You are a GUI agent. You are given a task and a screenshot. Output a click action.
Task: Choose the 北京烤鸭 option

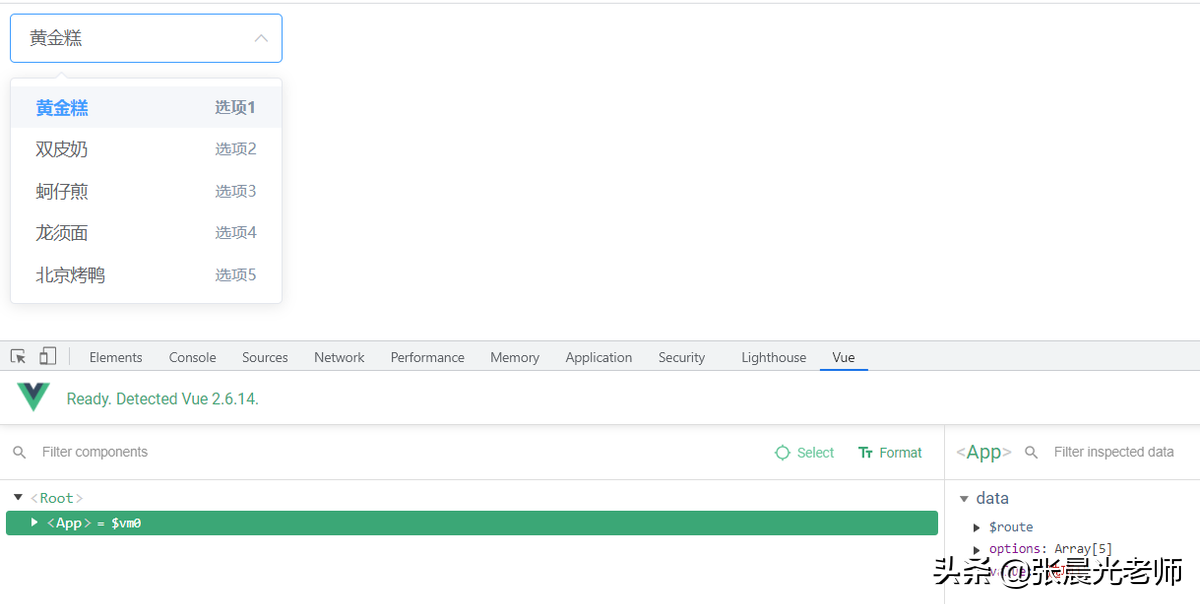[146, 275]
